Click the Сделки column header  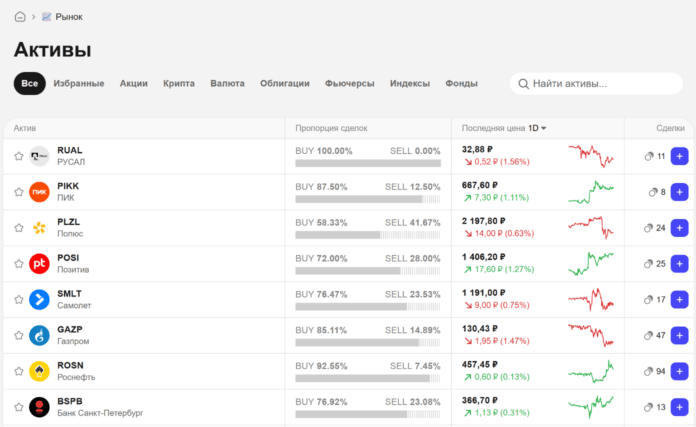670,128
